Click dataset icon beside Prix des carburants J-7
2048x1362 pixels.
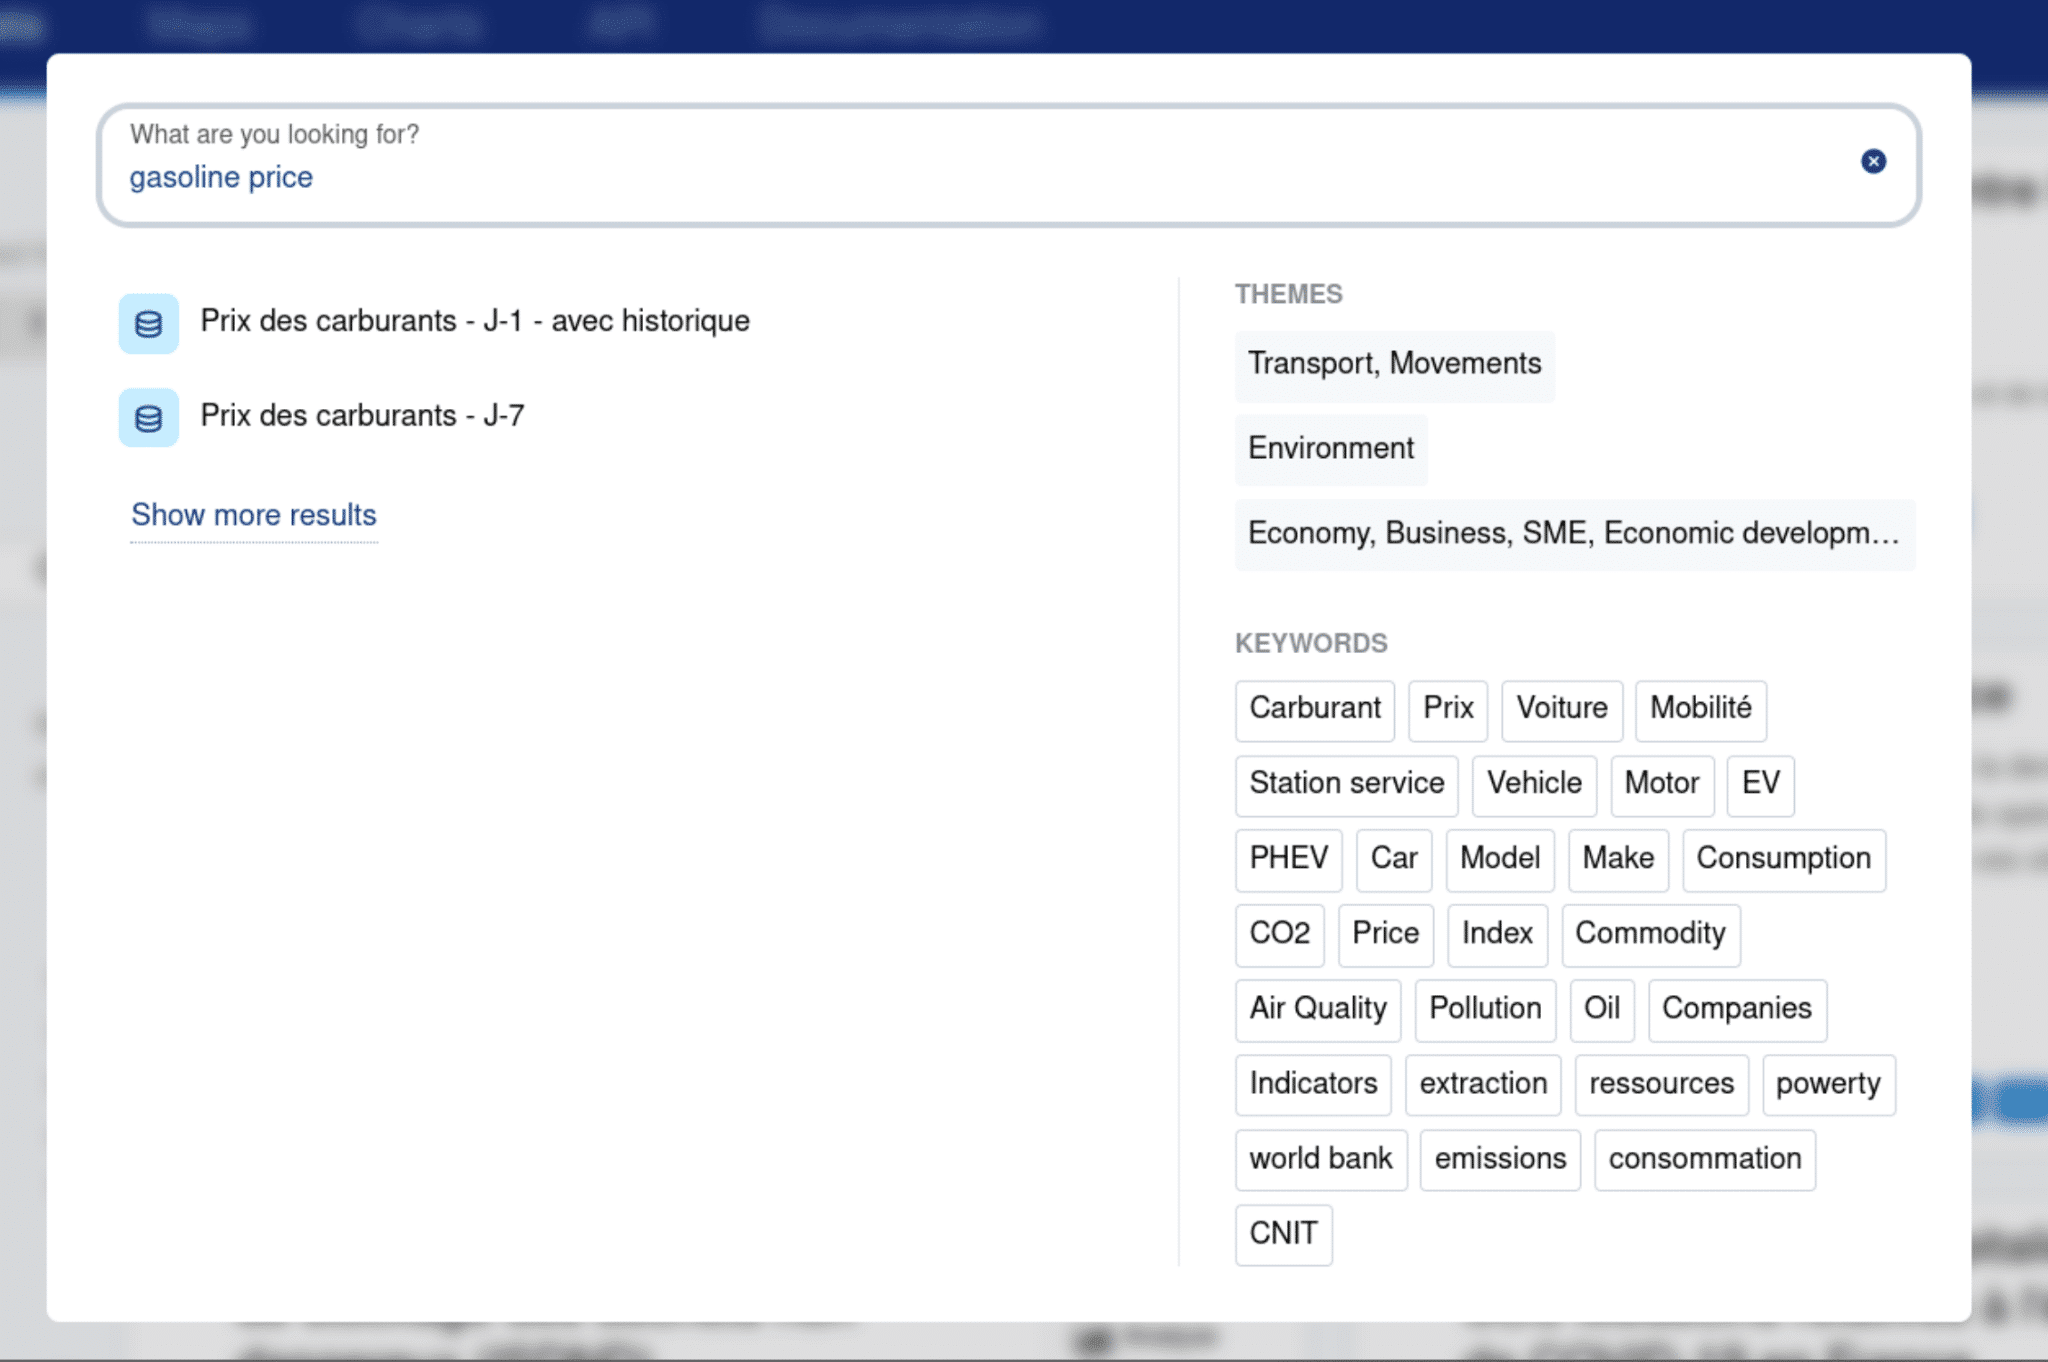pyautogui.click(x=148, y=418)
